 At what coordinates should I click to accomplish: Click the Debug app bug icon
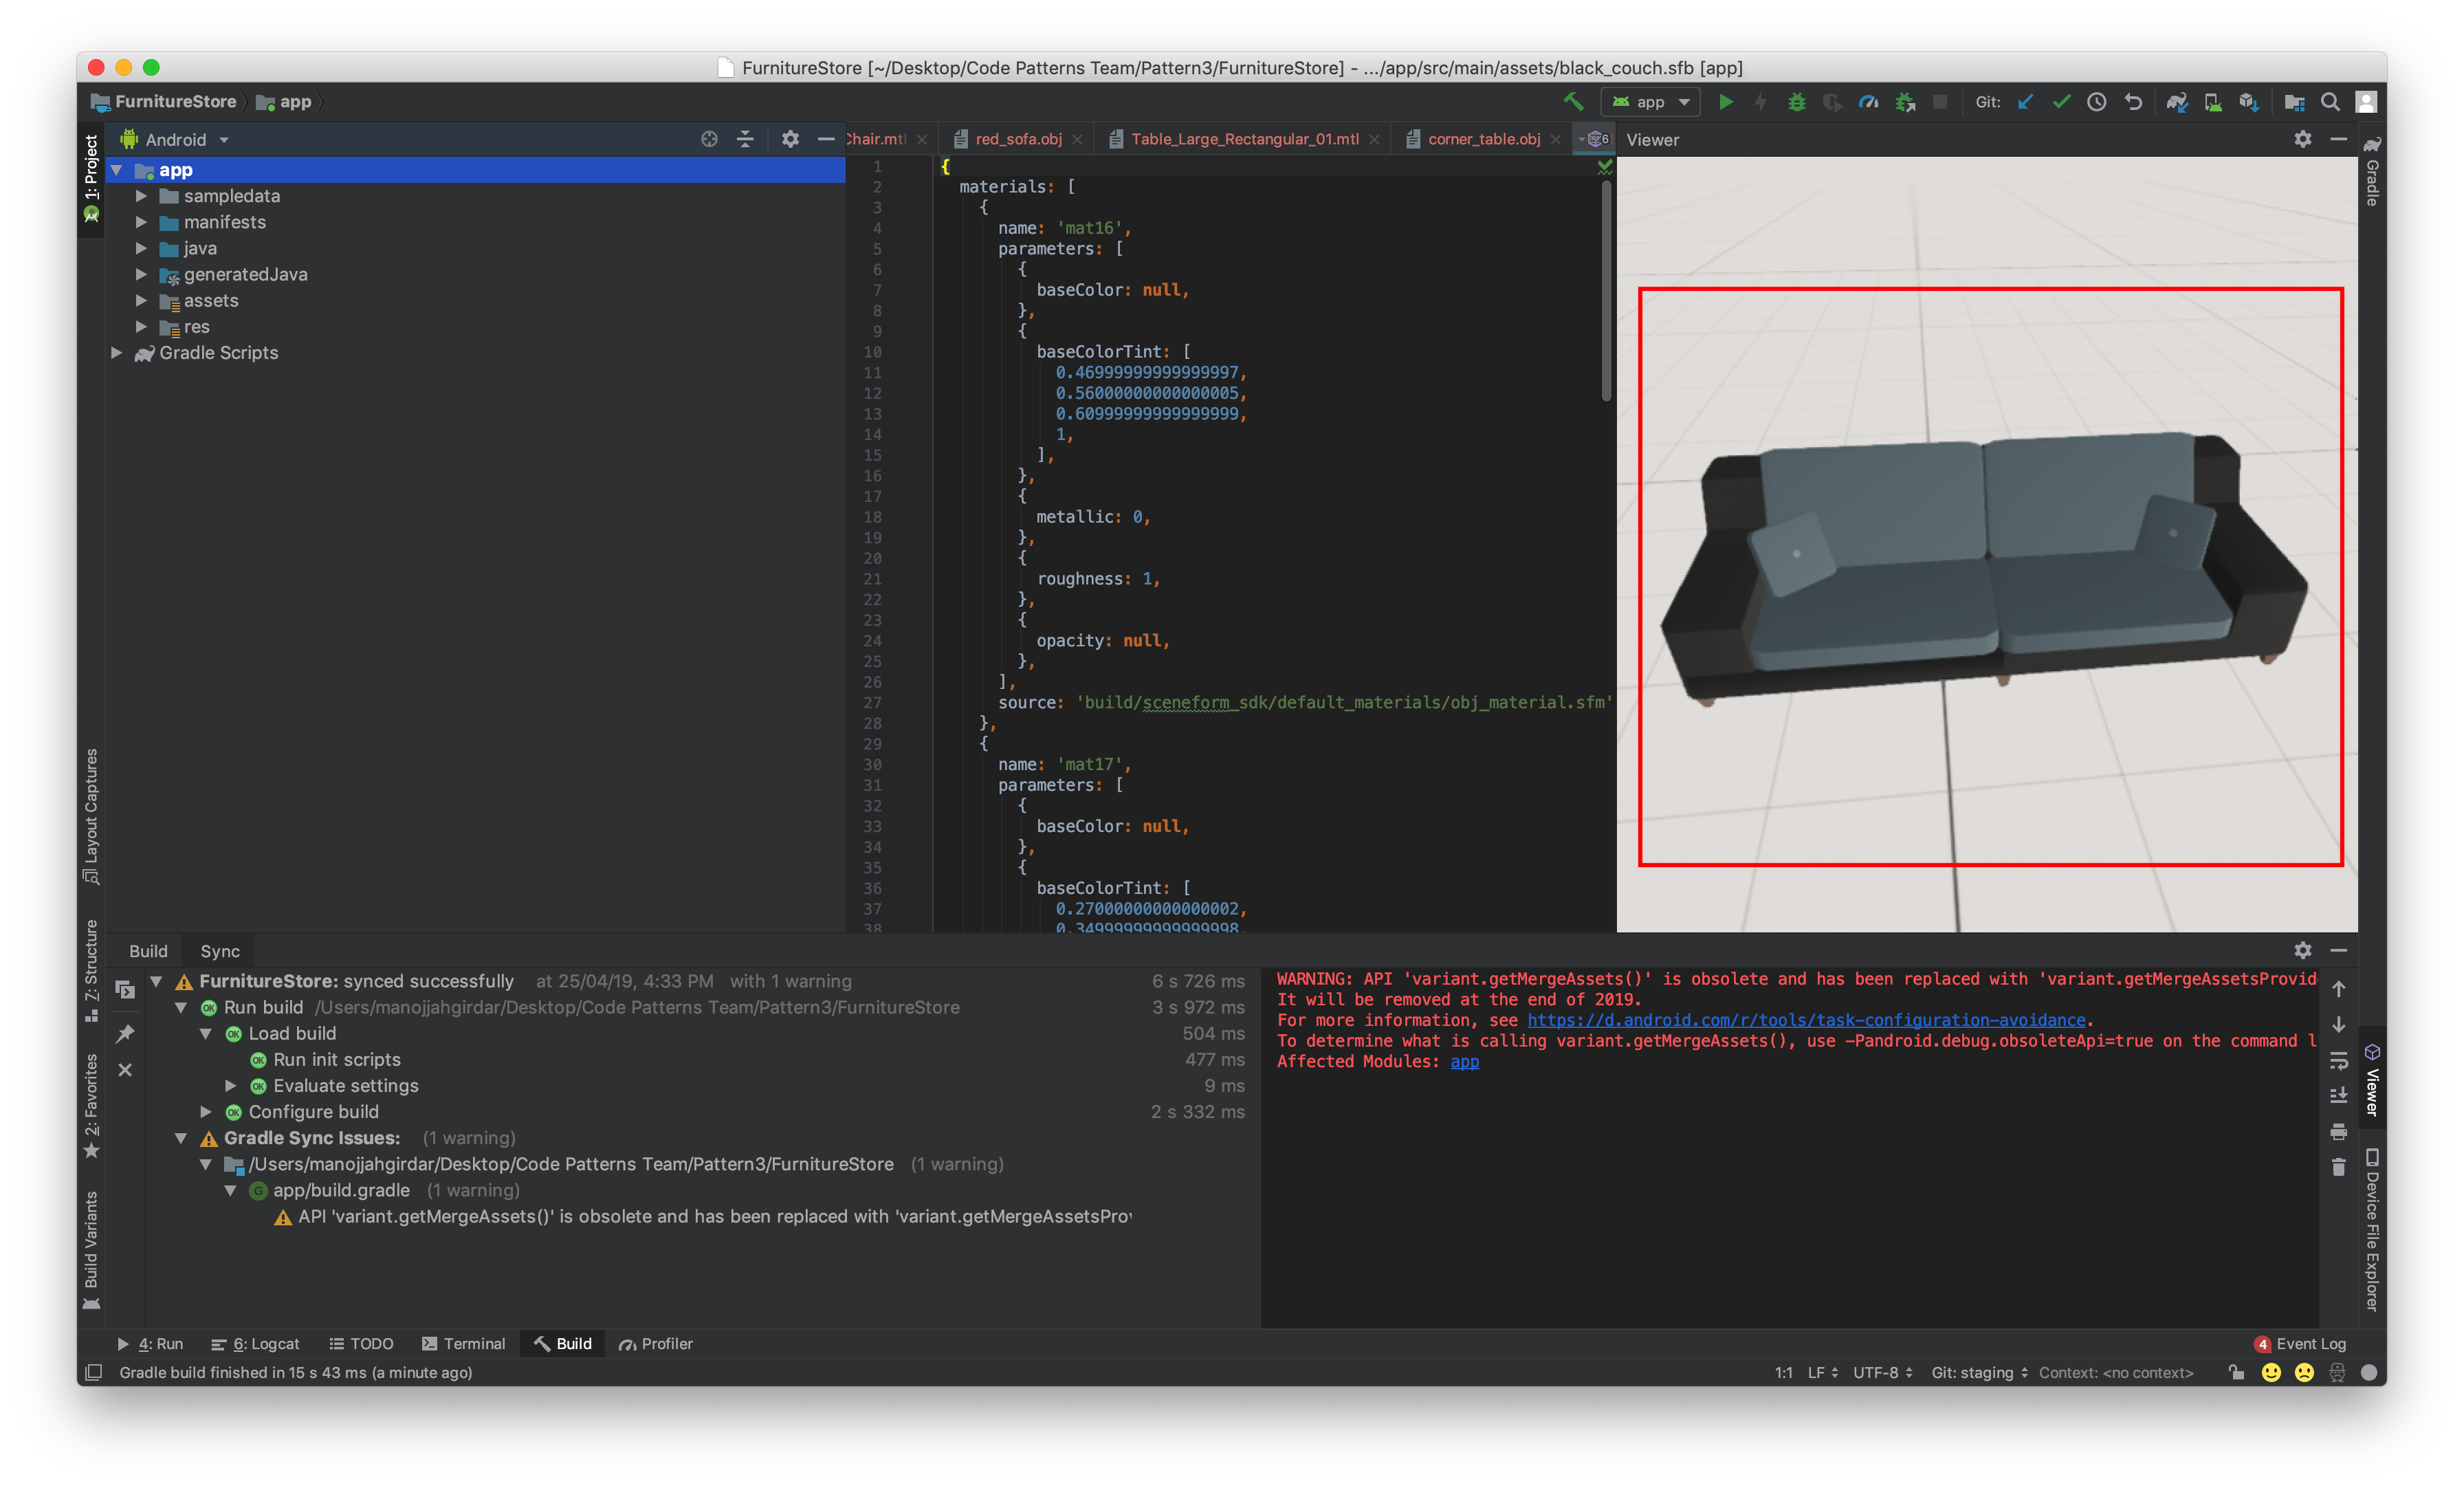point(1797,102)
